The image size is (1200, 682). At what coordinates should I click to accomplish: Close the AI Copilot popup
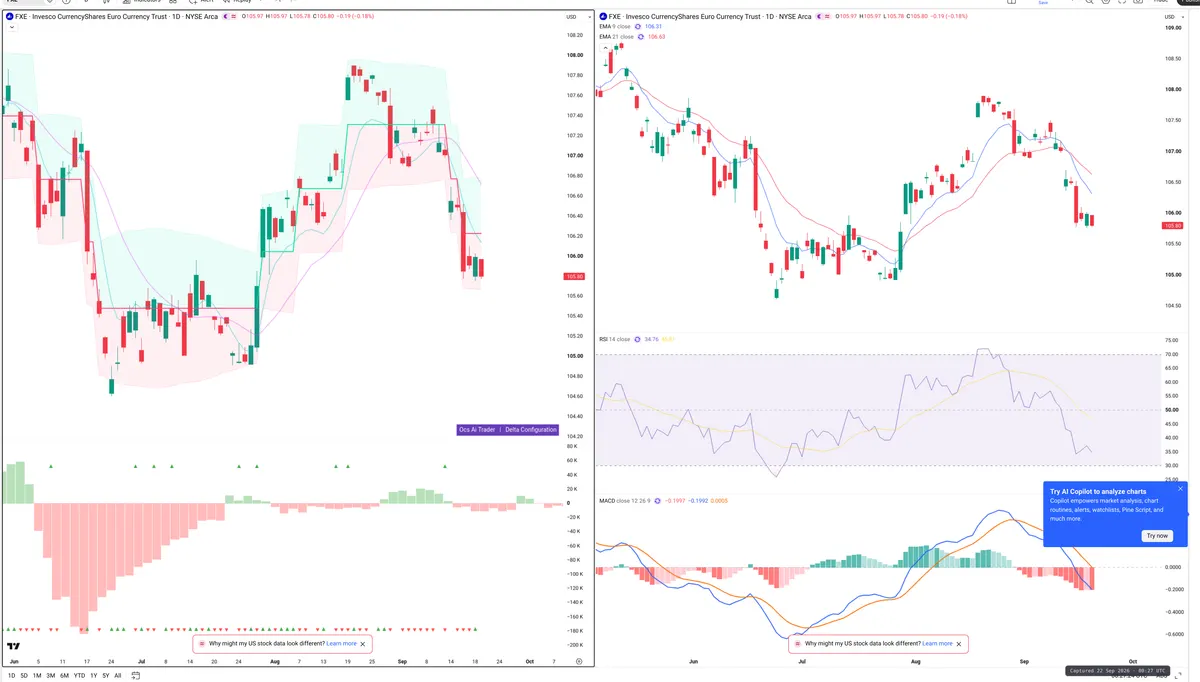(1180, 489)
